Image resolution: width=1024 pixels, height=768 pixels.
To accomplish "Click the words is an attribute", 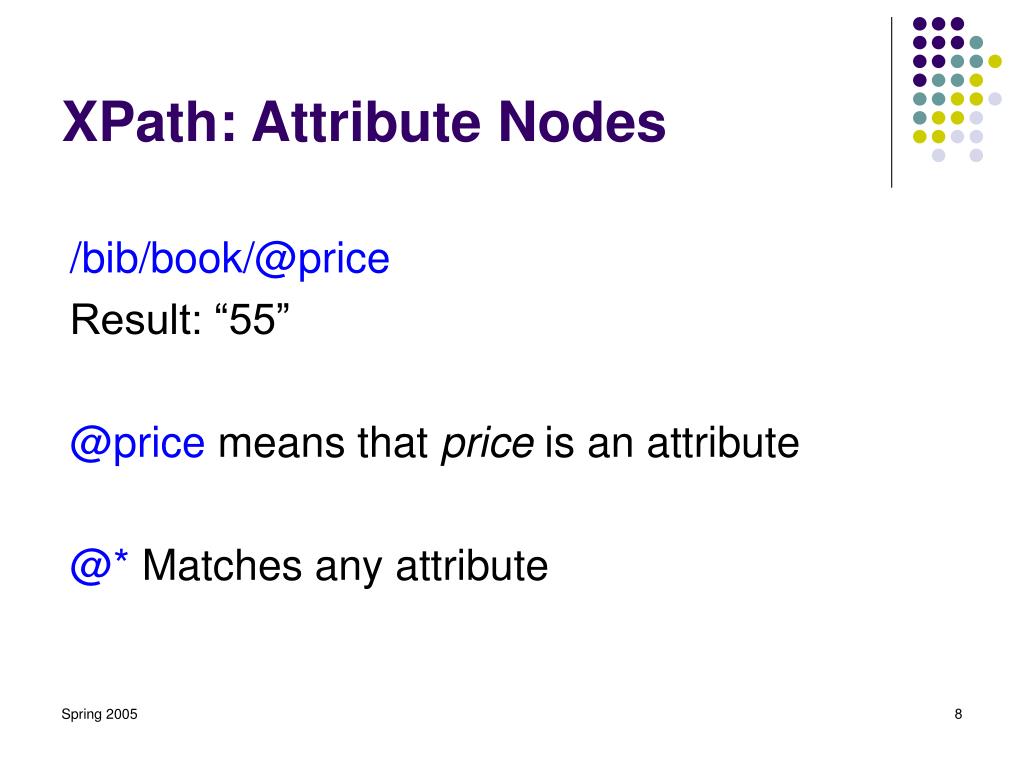I will [x=671, y=443].
